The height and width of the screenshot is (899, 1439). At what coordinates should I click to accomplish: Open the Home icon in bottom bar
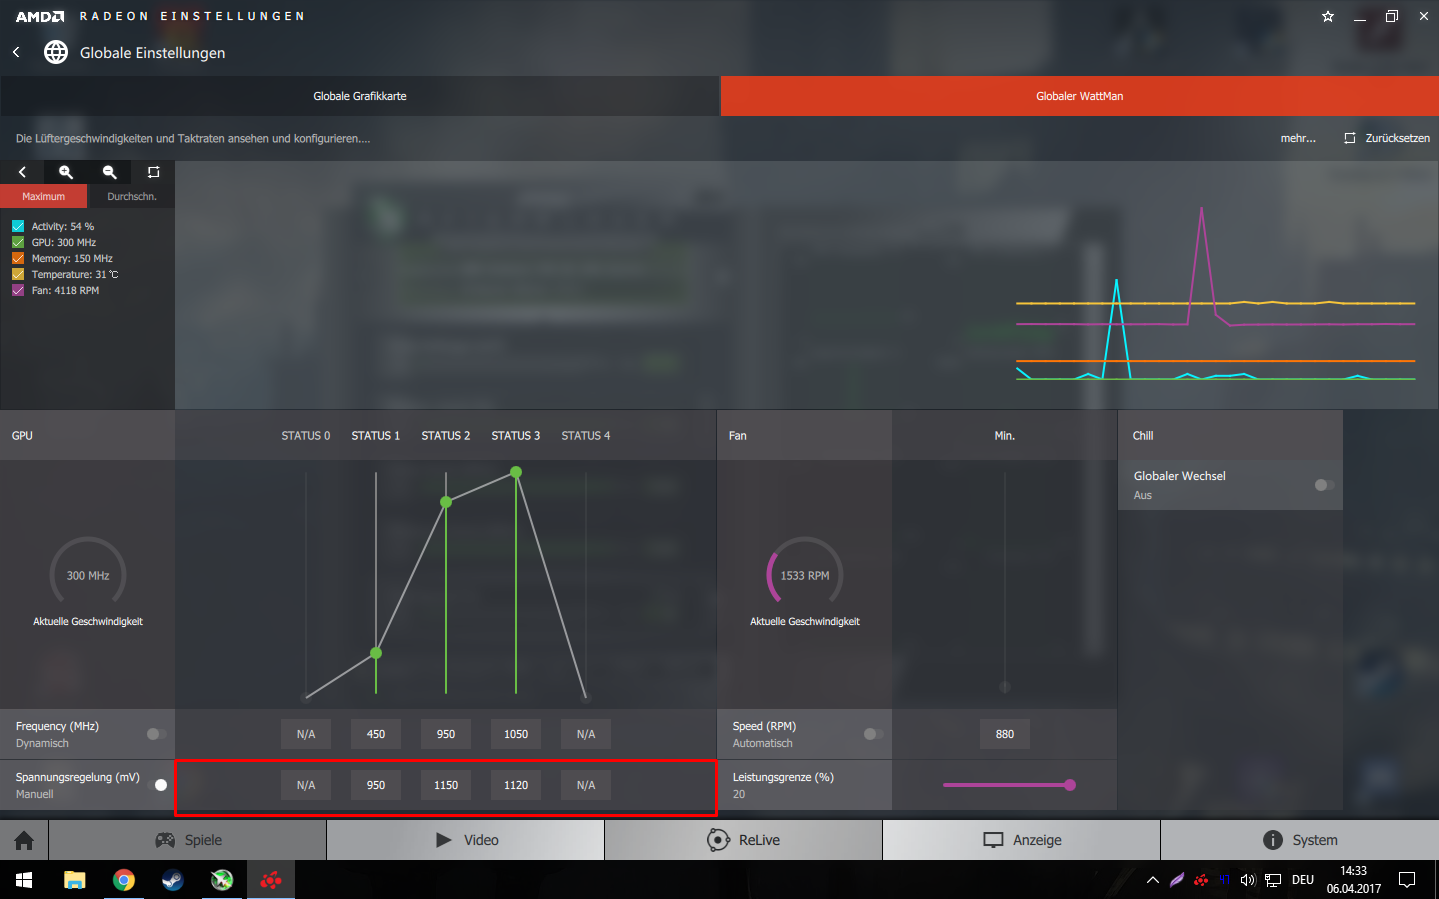tap(24, 840)
